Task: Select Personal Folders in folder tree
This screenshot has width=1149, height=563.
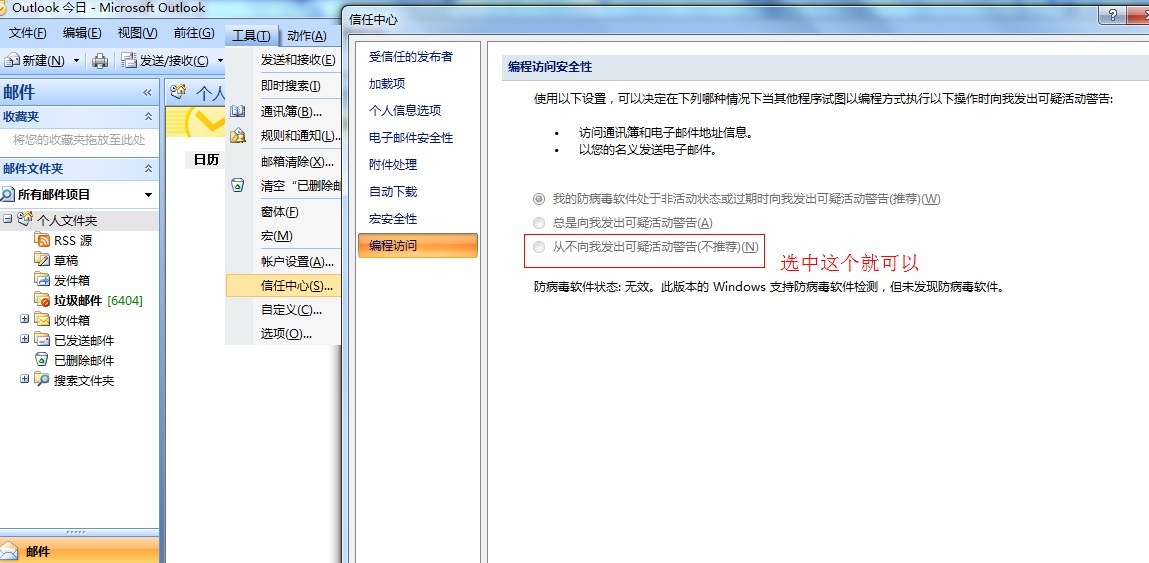Action: coord(67,220)
